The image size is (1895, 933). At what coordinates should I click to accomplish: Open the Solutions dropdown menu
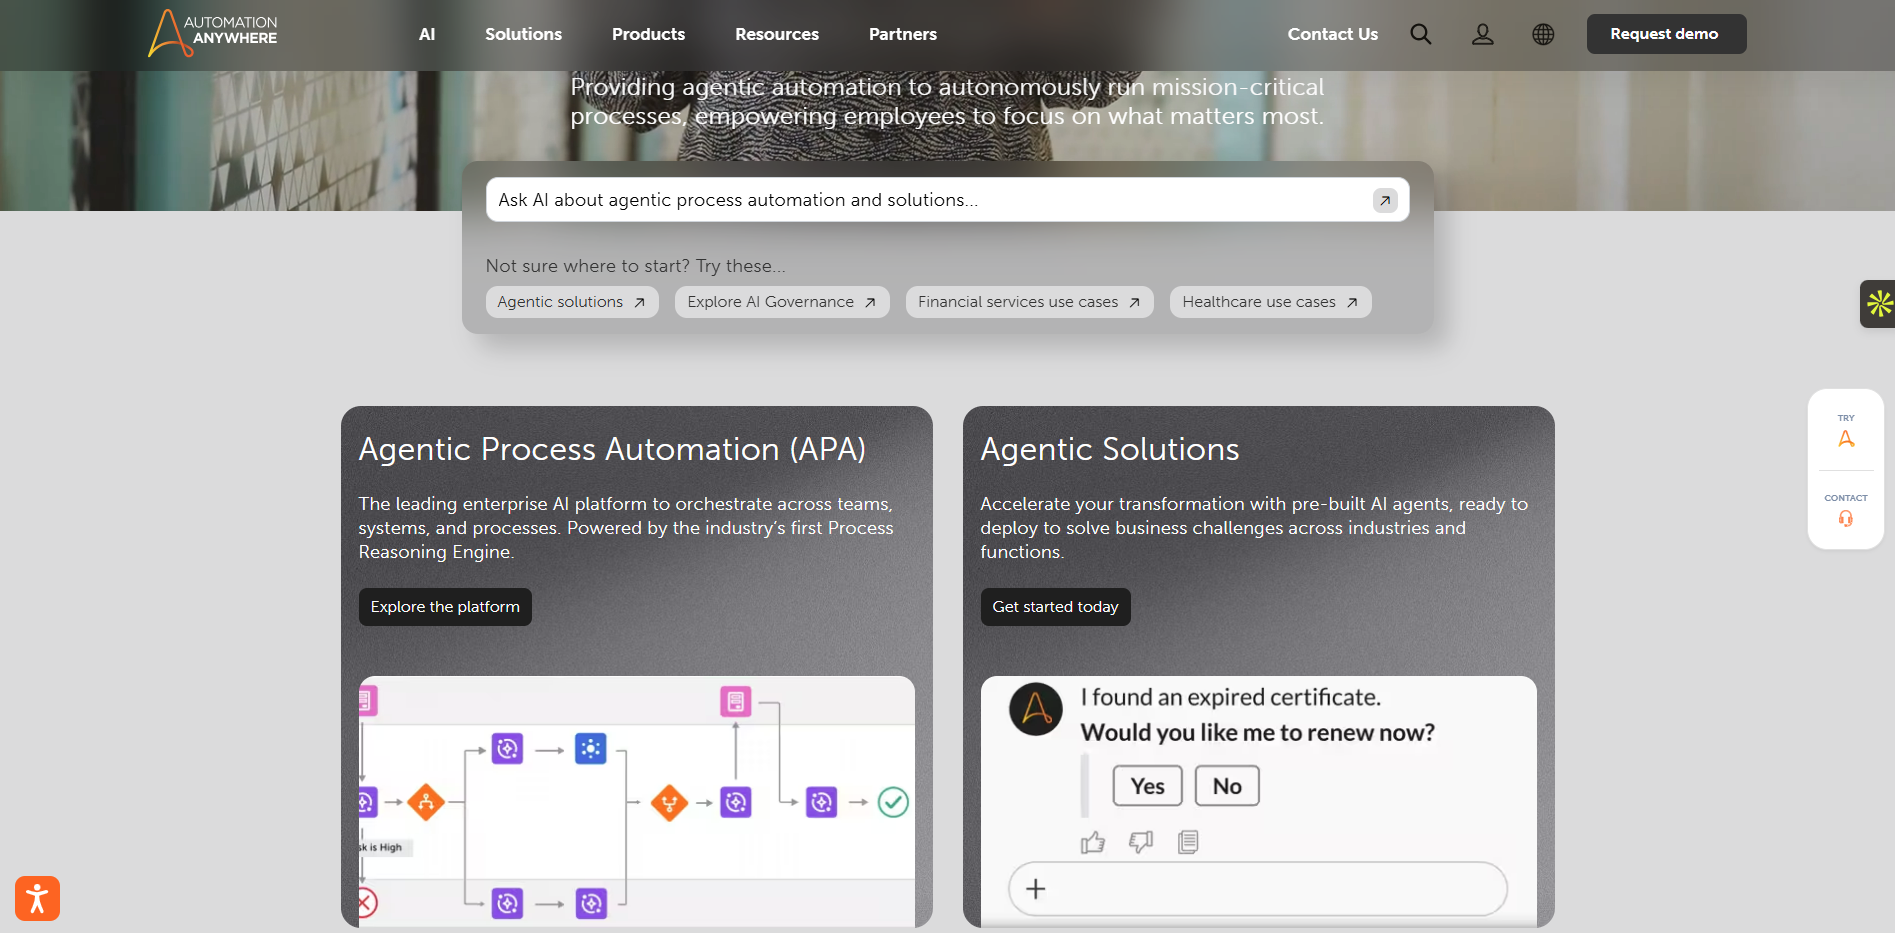tap(523, 33)
